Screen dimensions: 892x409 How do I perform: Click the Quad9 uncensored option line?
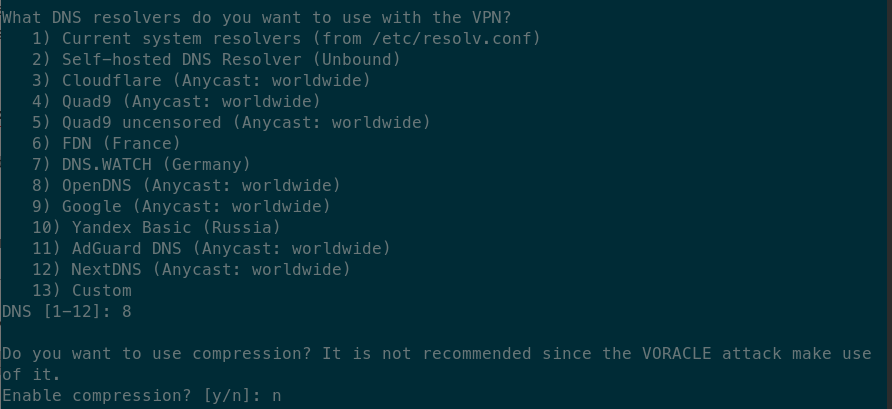[x=231, y=123]
